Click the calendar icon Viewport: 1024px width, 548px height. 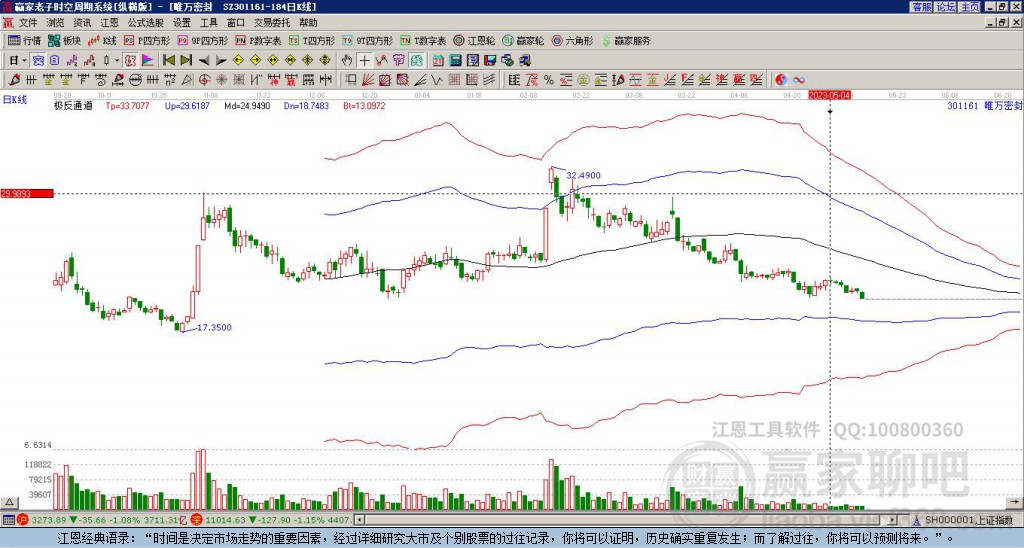[x=438, y=61]
